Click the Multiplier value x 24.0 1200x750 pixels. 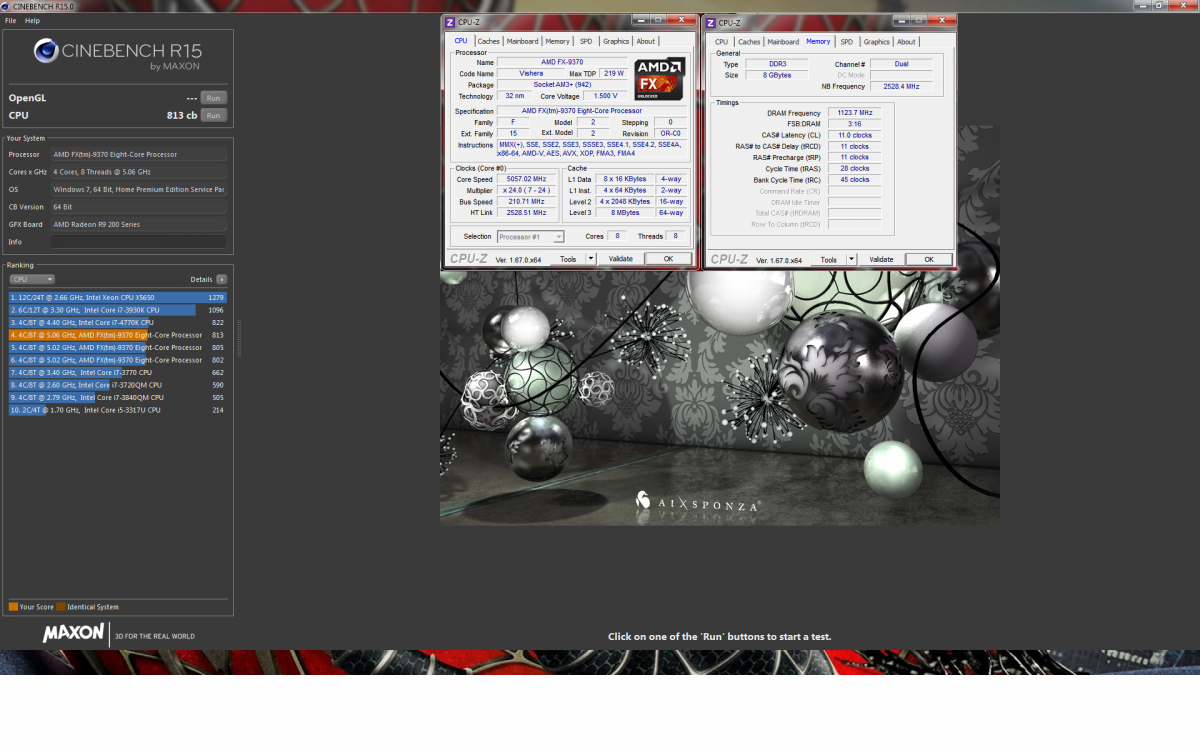[x=528, y=190]
